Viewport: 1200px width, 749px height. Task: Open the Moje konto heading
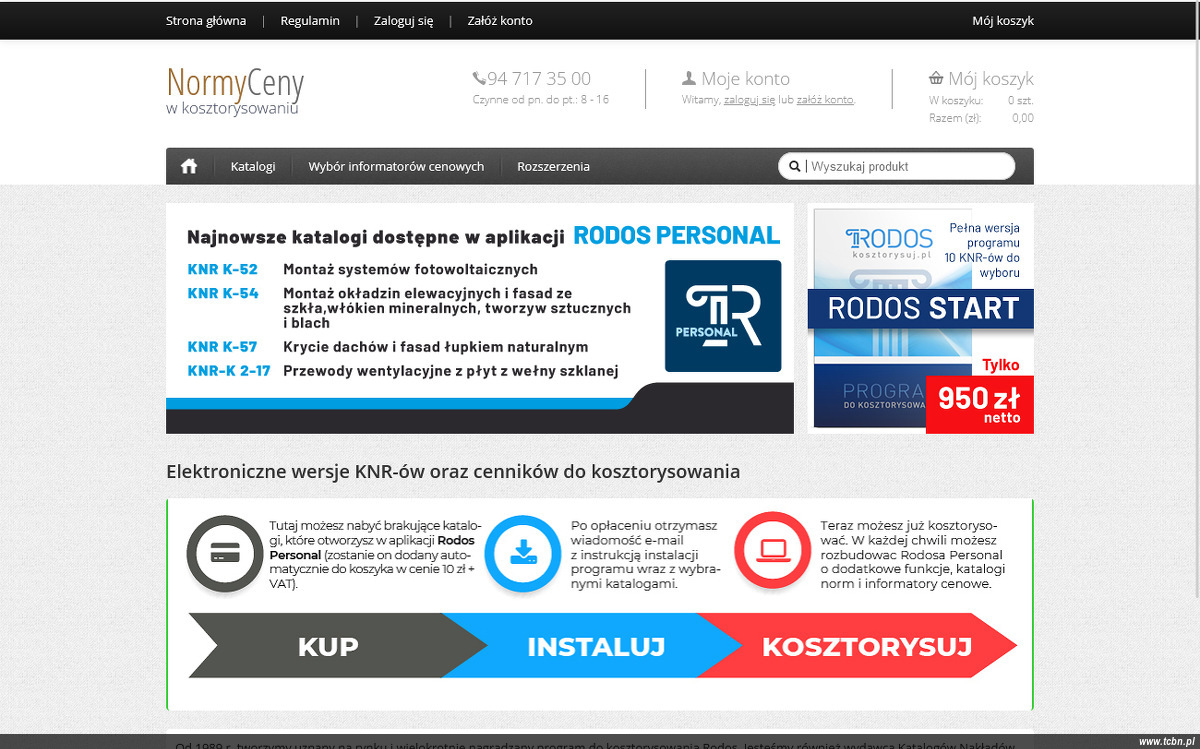[745, 78]
